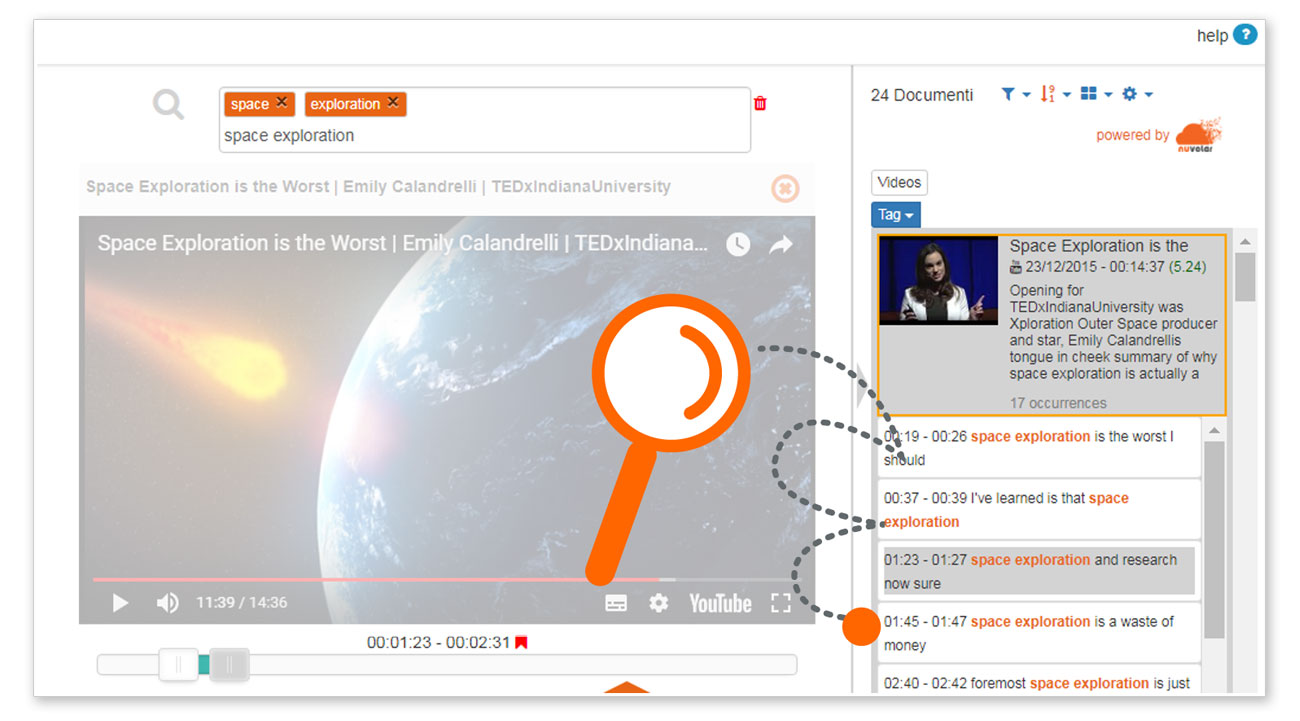
Task: Click the 11:39 / 14:36 time display
Action: pyautogui.click(x=242, y=603)
